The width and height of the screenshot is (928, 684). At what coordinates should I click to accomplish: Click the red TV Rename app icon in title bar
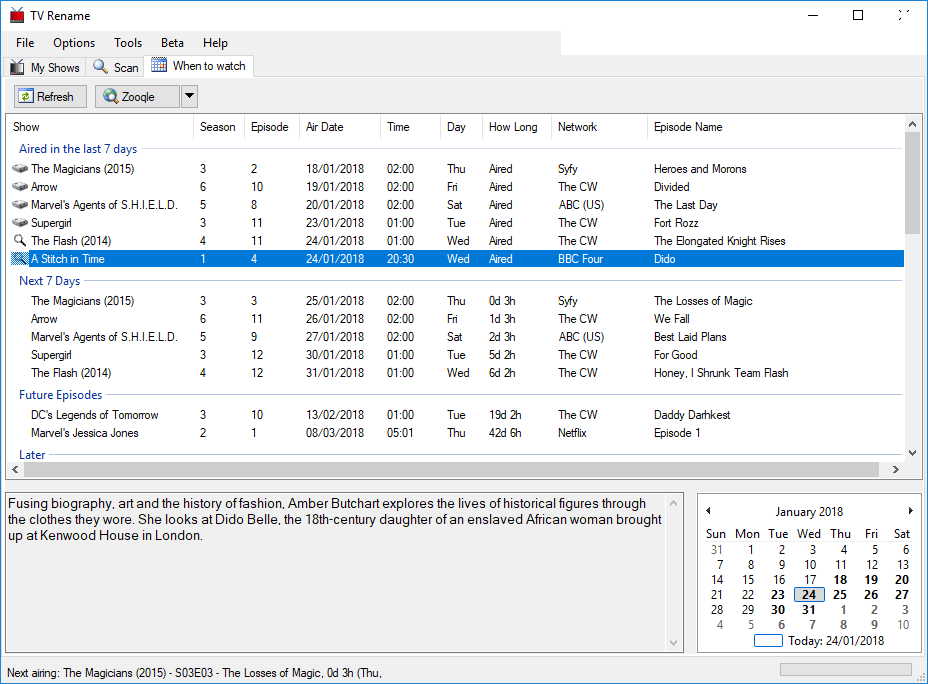[x=17, y=16]
